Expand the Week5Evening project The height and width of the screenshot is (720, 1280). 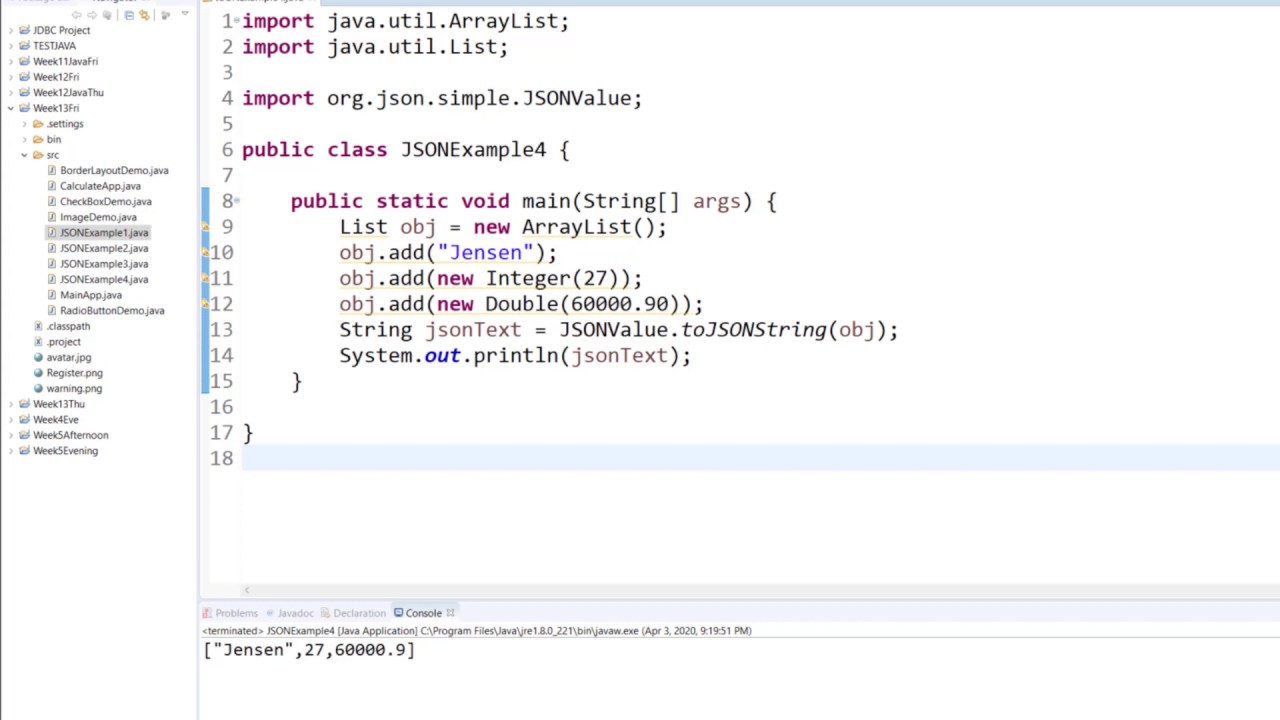(x=11, y=451)
